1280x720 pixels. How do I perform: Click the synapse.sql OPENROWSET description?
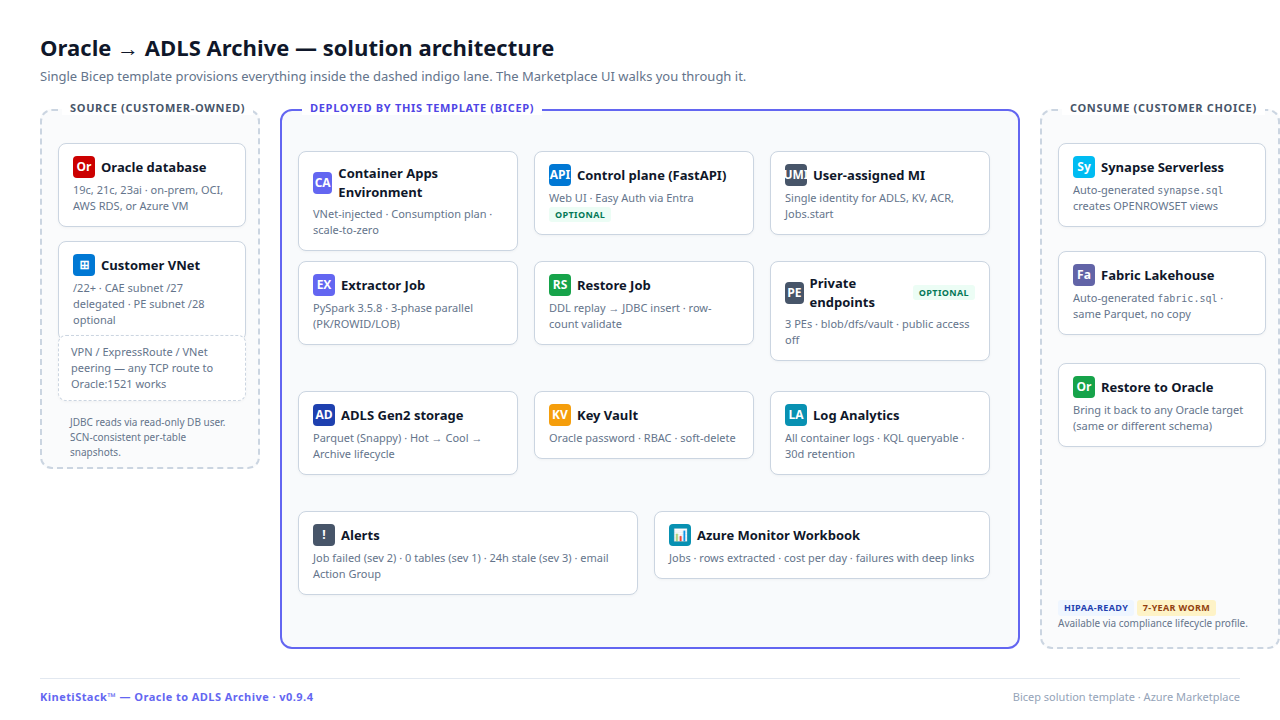pos(1148,198)
